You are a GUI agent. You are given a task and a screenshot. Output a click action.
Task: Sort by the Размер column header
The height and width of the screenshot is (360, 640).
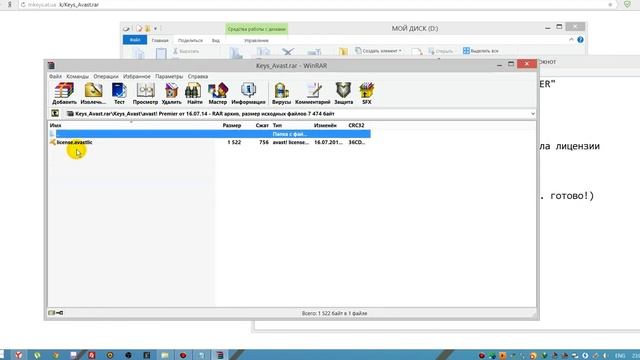232,125
